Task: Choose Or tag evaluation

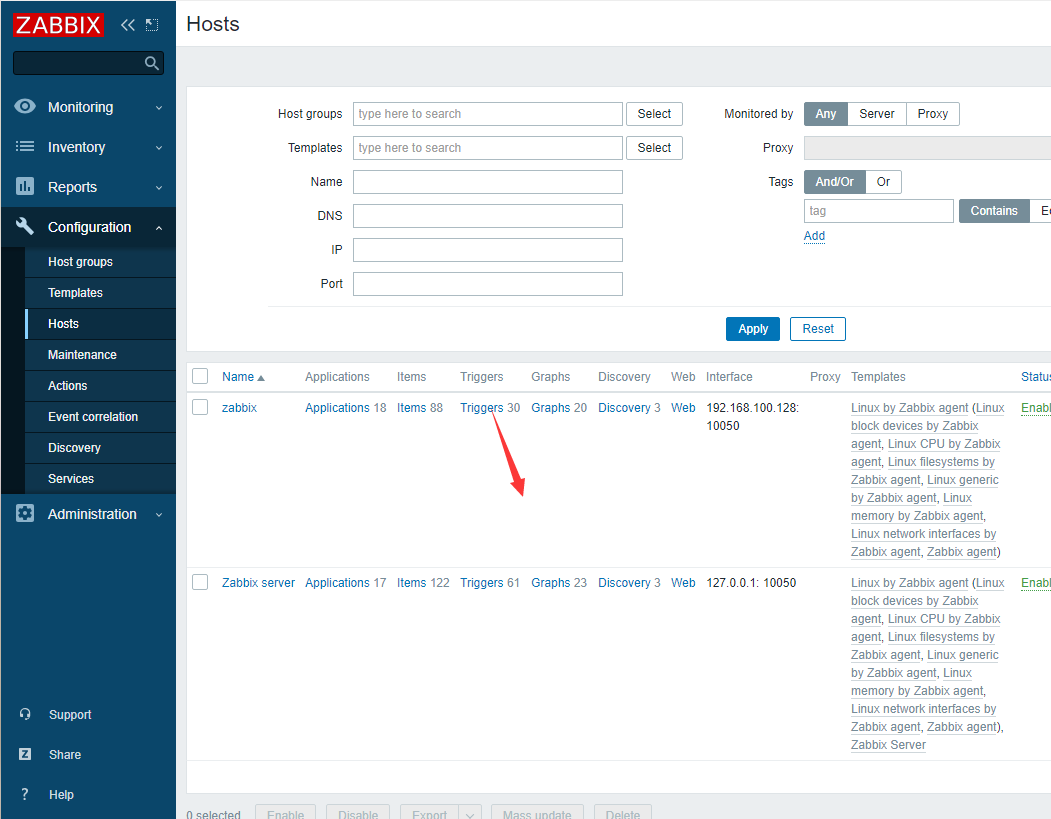Action: pyautogui.click(x=883, y=182)
